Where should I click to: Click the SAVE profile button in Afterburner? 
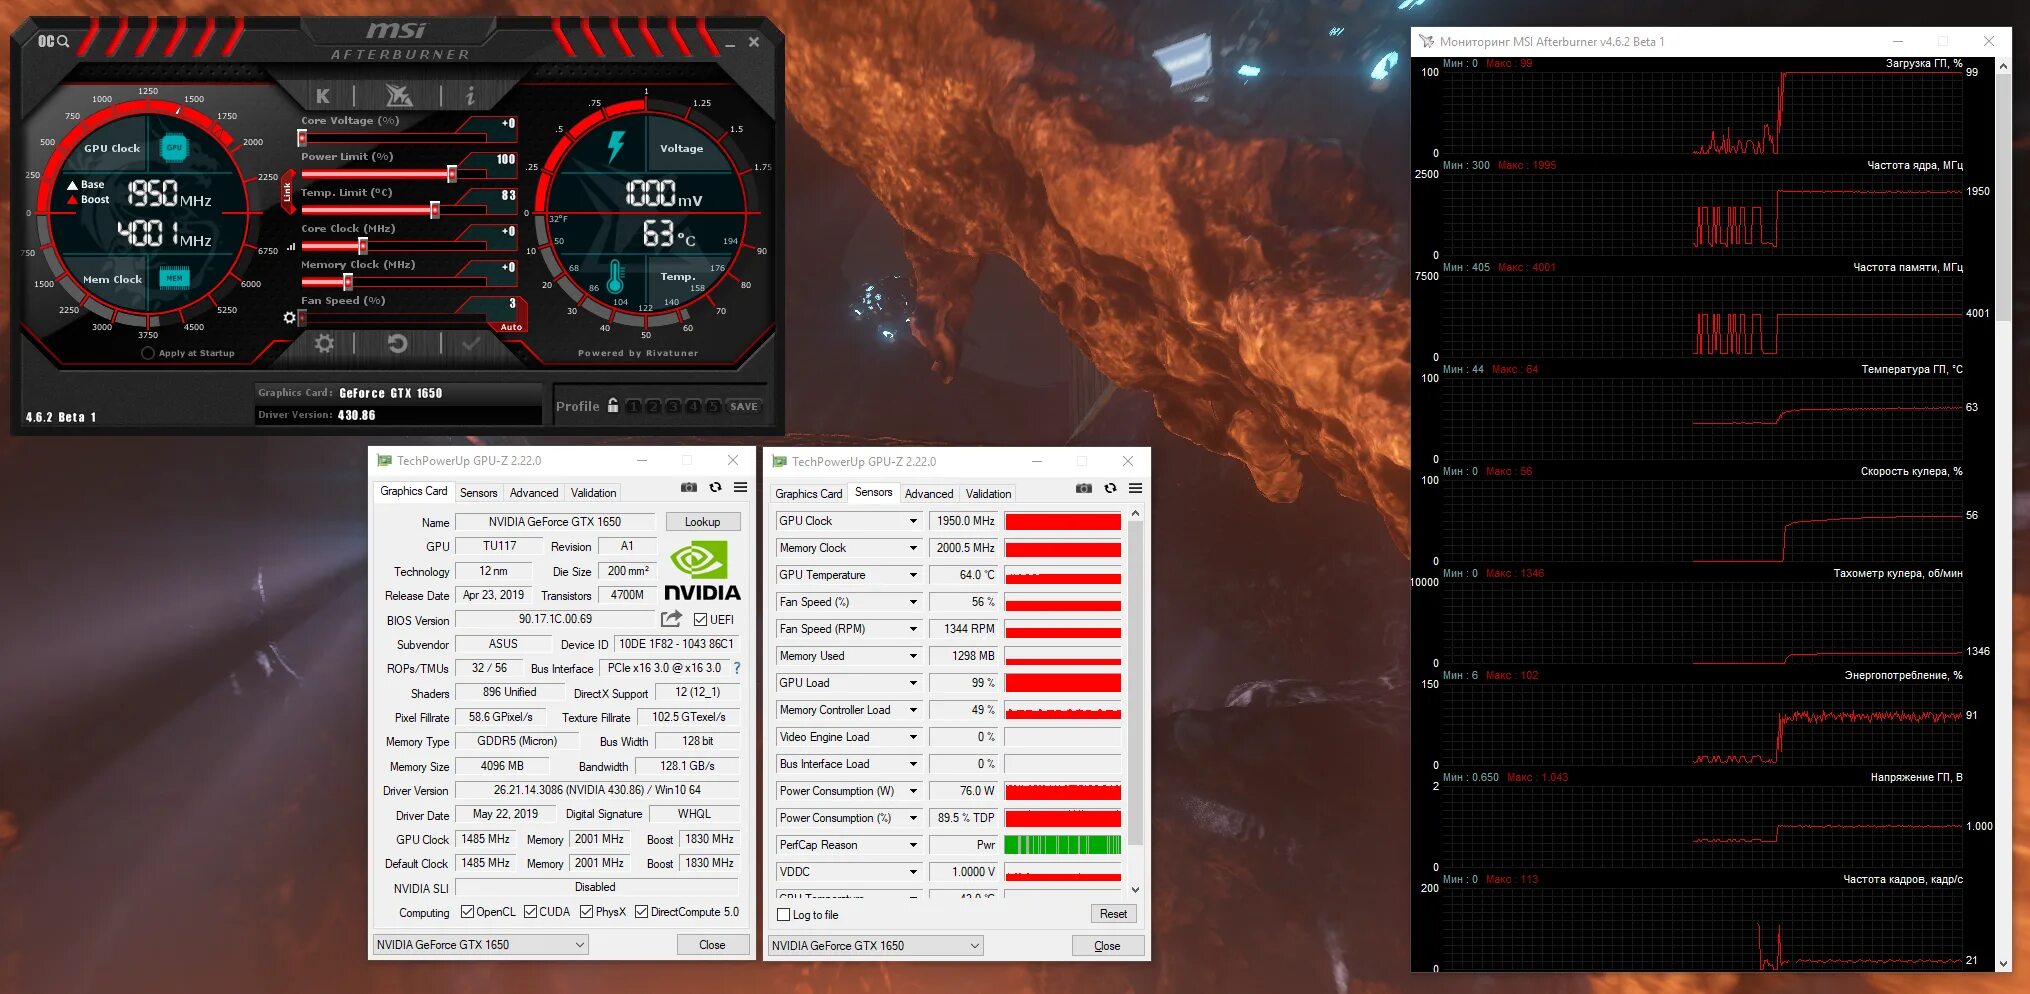[x=744, y=407]
